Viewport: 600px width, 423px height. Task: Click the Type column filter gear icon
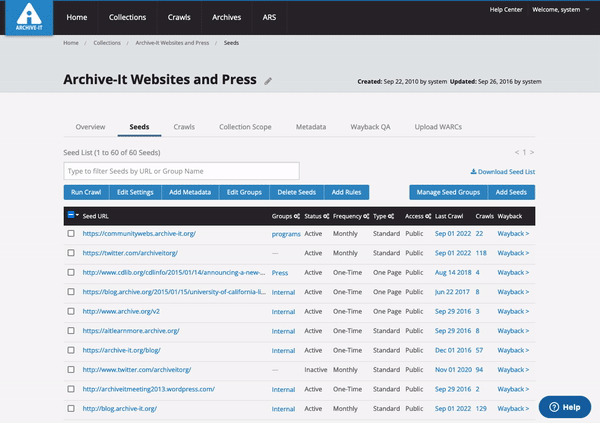[393, 216]
